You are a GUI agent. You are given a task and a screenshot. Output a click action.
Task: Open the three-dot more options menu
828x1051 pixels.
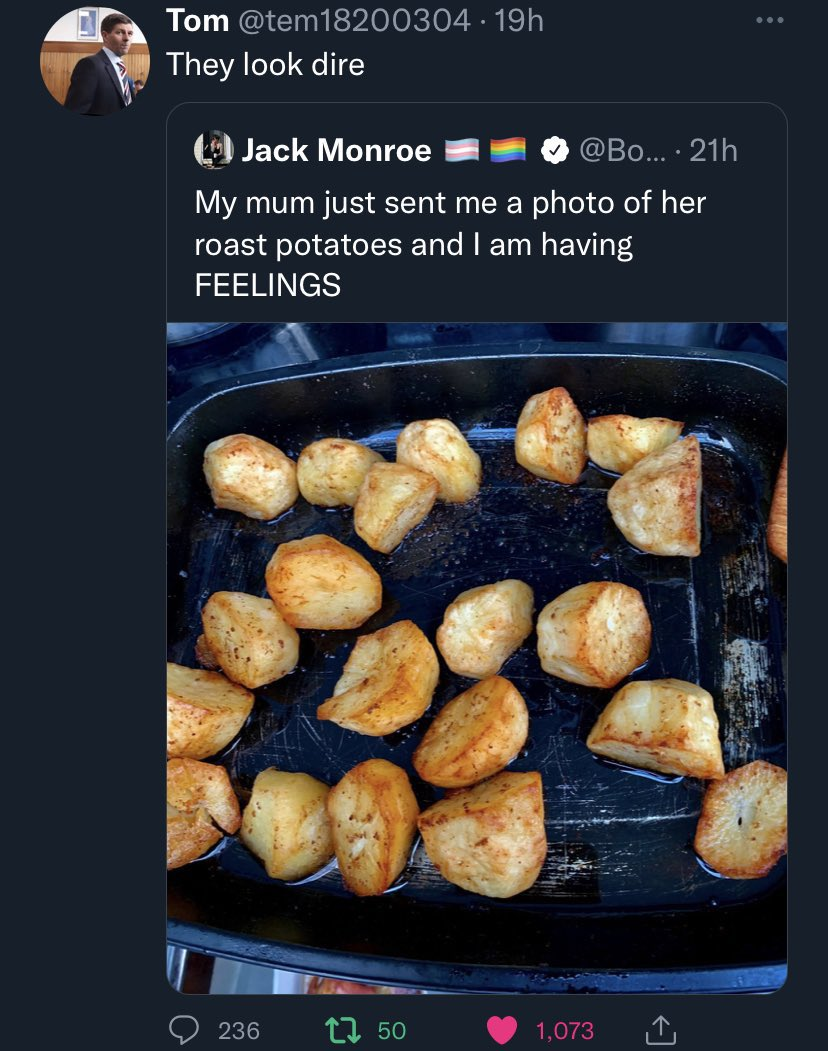click(x=769, y=20)
